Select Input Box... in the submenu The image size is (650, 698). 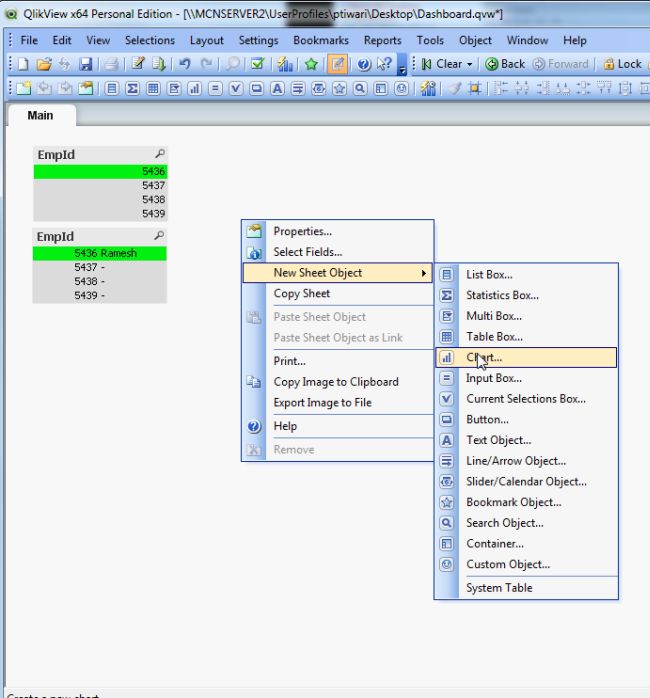[526, 378]
